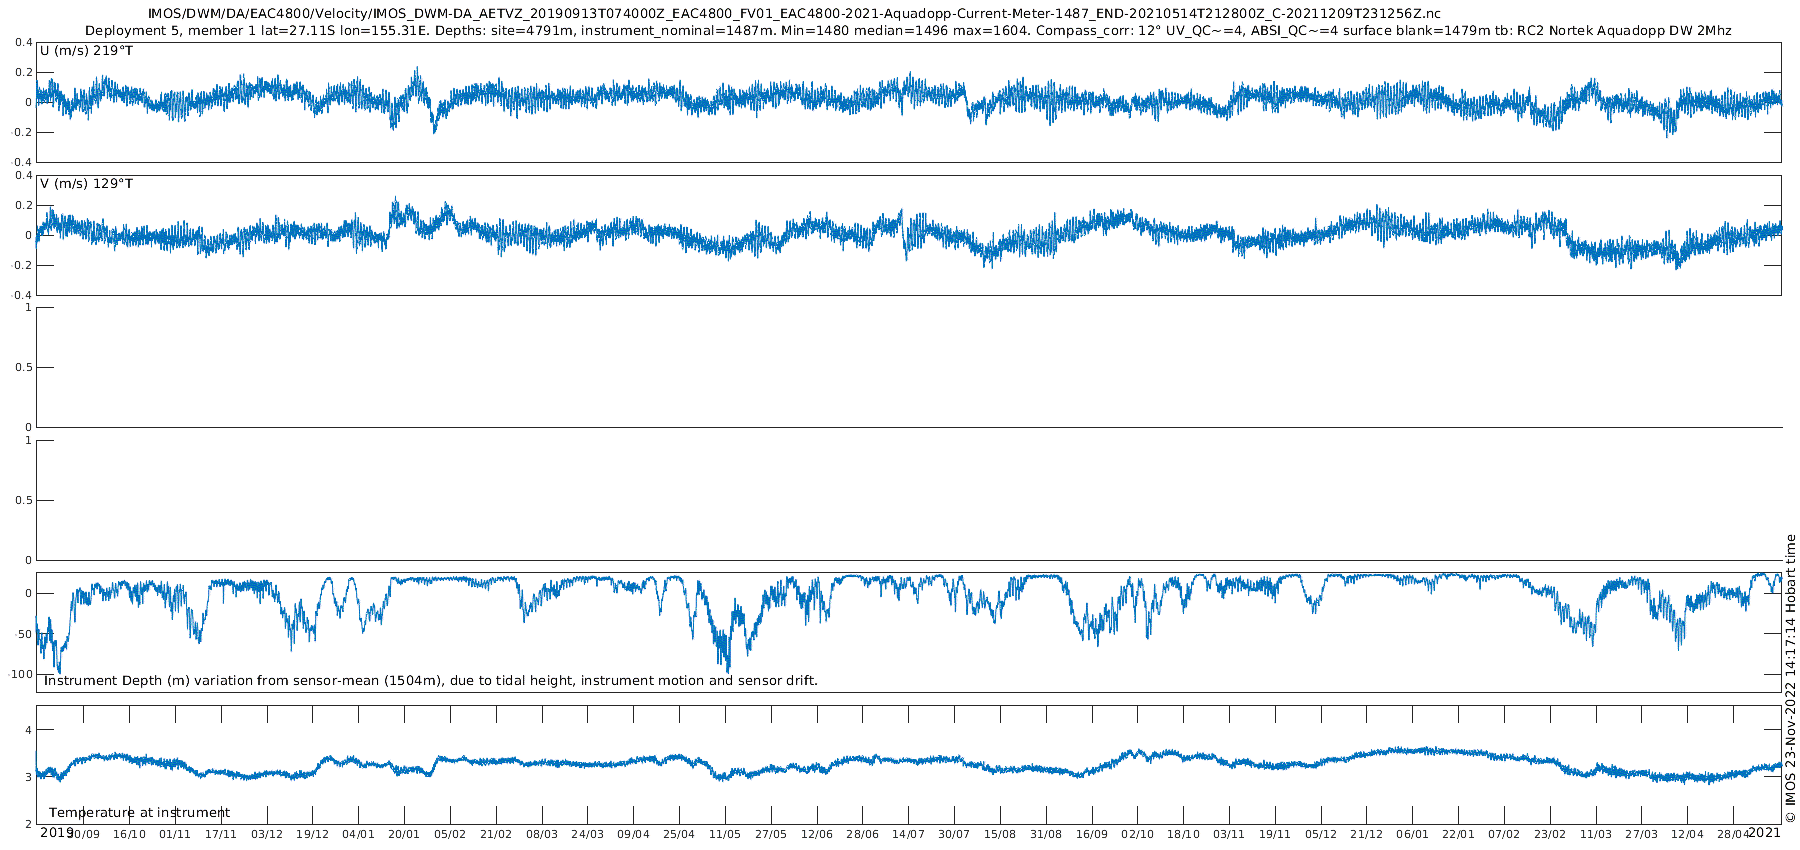Viewport: 1800px width, 850px height.
Task: Select the 'V (m/s) 129°T' panel label
Action: [86, 184]
